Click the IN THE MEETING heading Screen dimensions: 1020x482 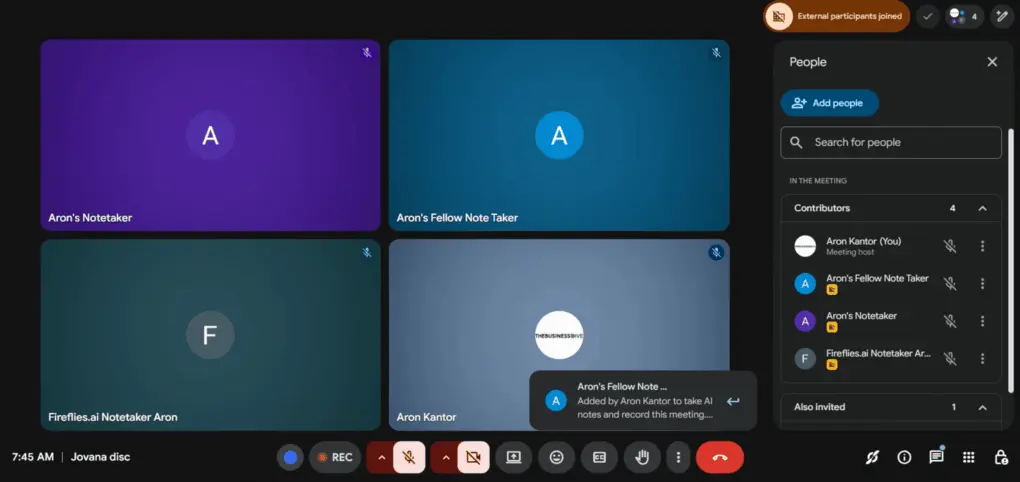coord(818,181)
